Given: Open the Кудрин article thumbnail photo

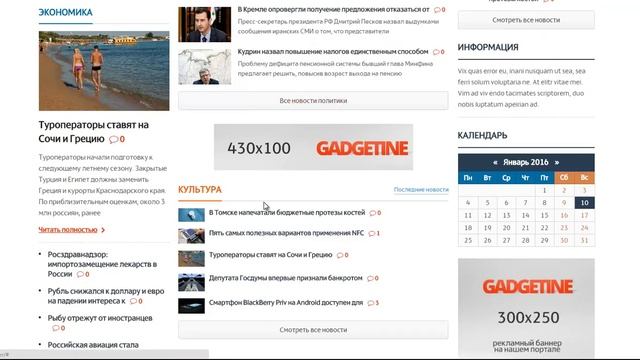Looking at the screenshot, I should pos(204,67).
